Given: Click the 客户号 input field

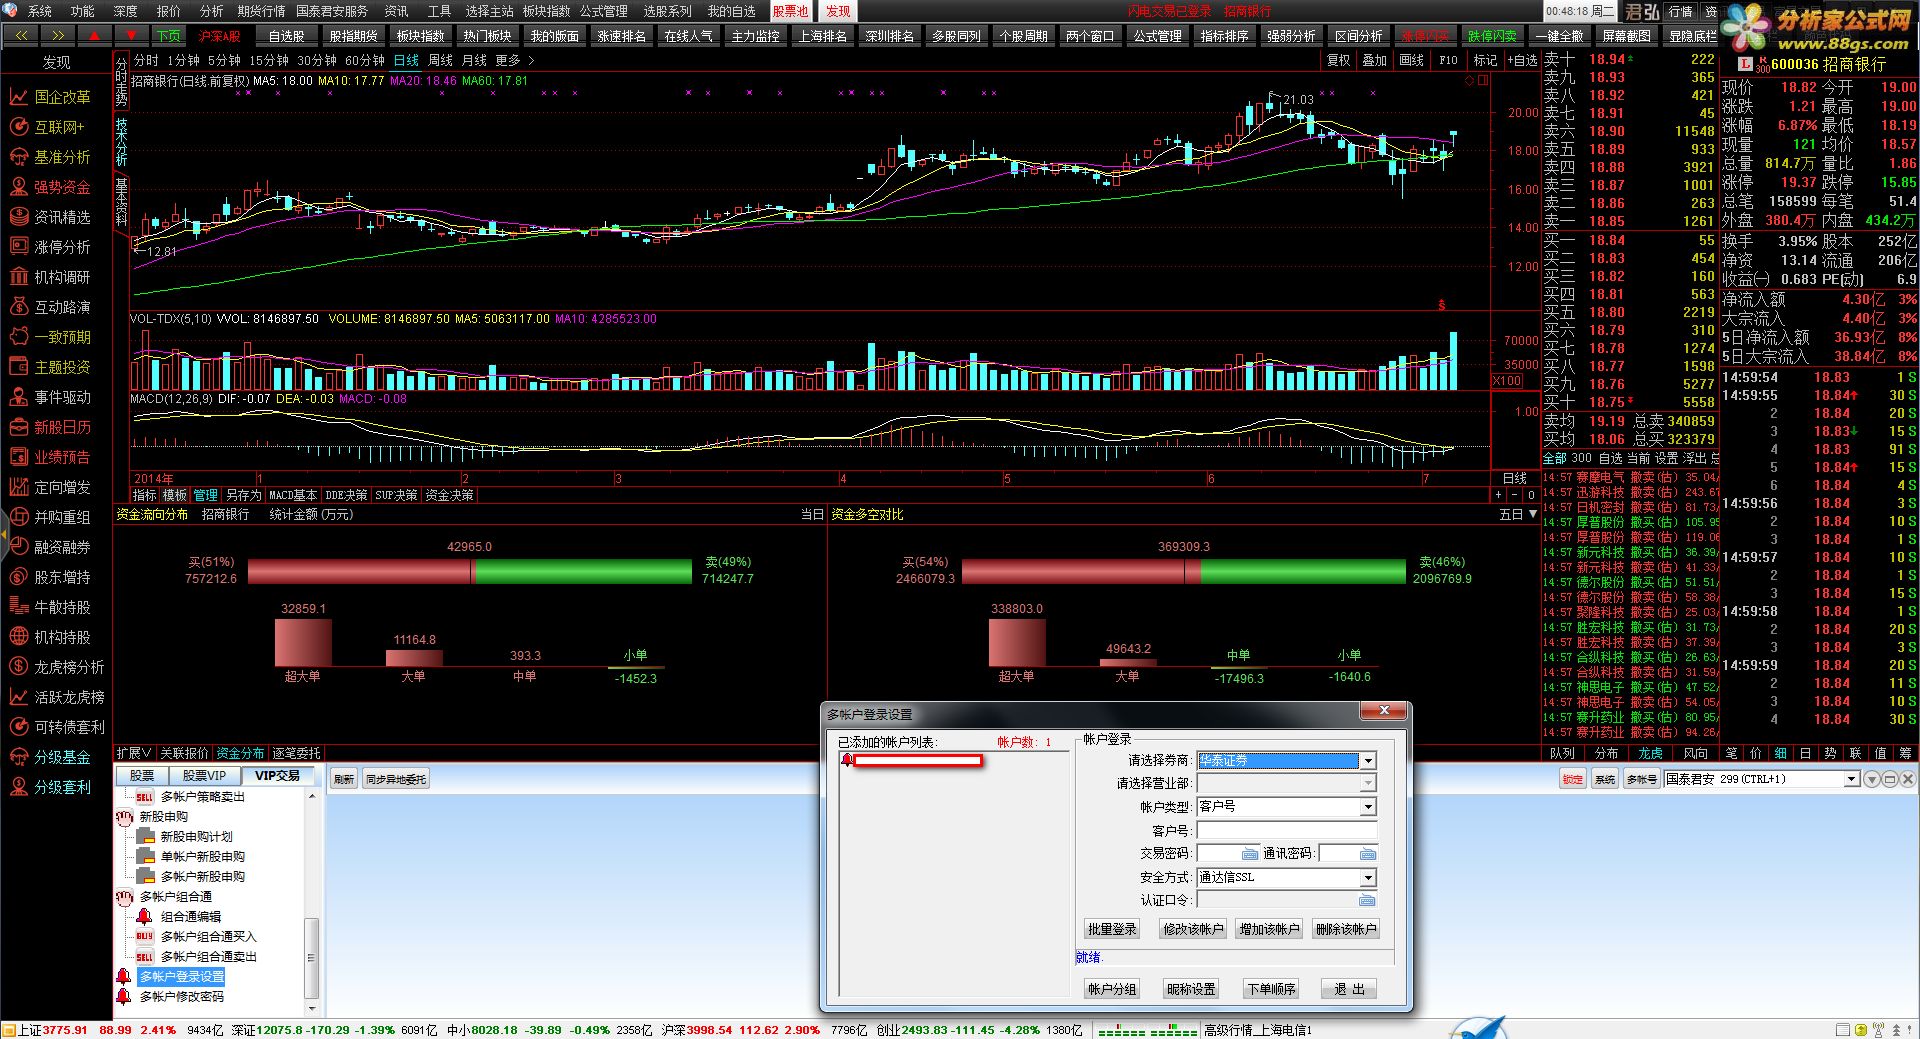Looking at the screenshot, I should tap(1287, 831).
